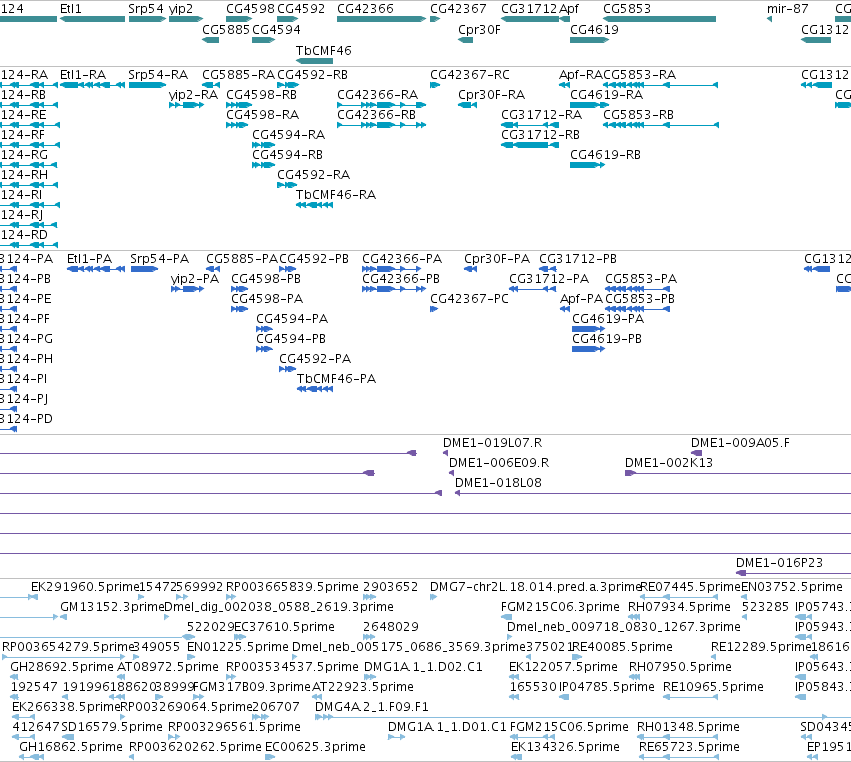
Task: Select protein label Cpr30F-PA
Action: tap(497, 259)
